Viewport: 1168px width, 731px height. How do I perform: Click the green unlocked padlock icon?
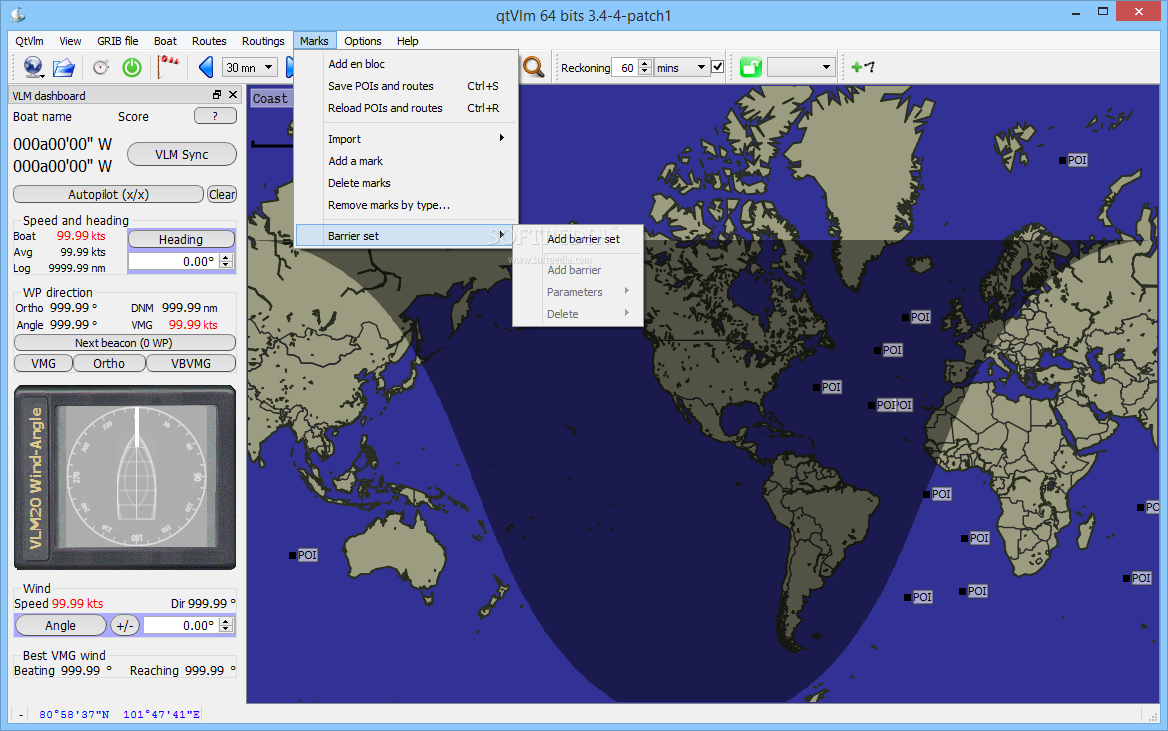click(x=751, y=67)
